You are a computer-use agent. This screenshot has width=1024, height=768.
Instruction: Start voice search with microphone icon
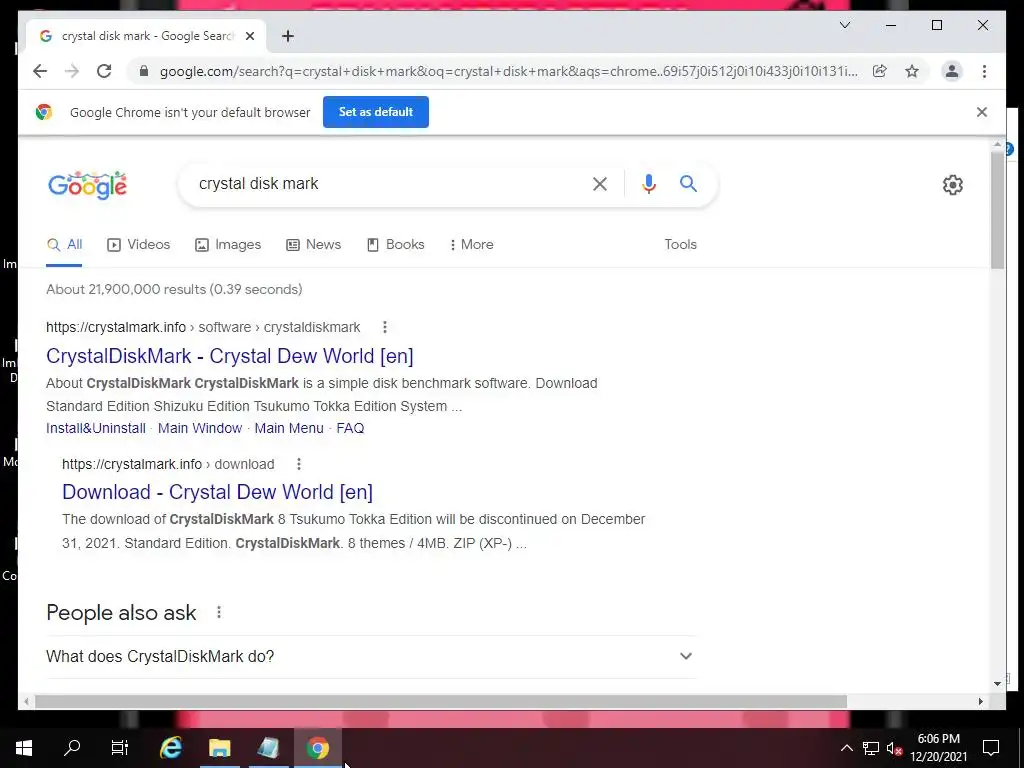[x=648, y=184]
